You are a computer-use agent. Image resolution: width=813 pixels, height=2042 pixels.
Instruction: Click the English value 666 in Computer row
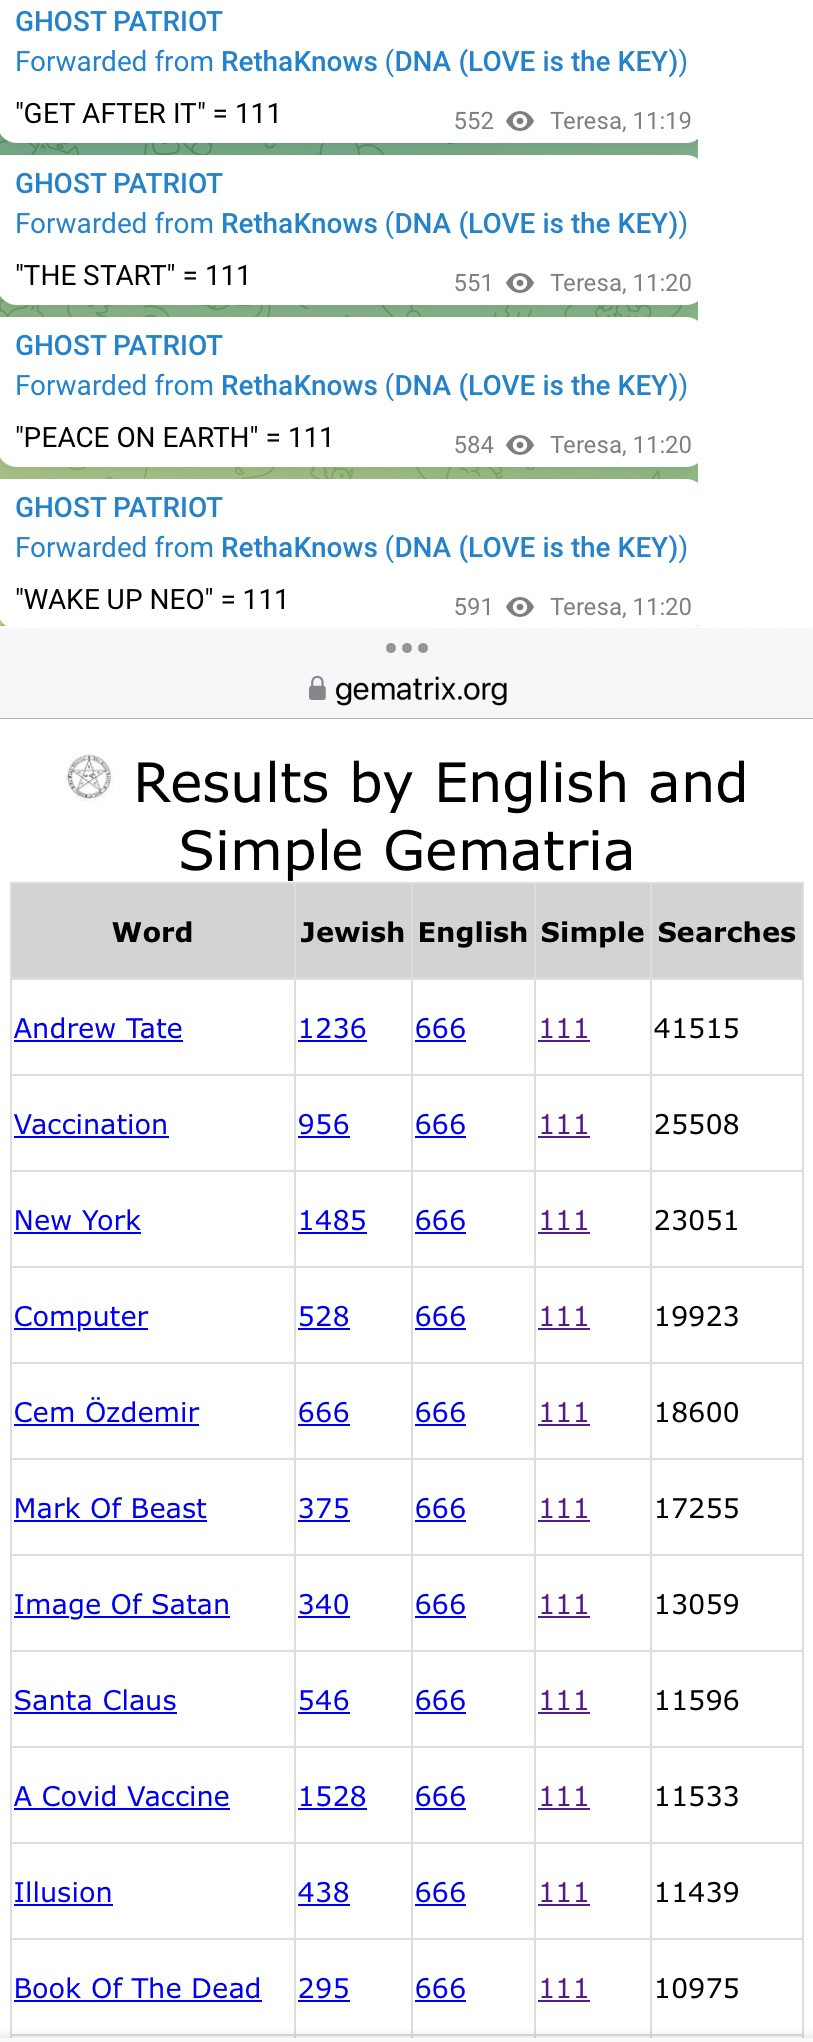tap(440, 1316)
